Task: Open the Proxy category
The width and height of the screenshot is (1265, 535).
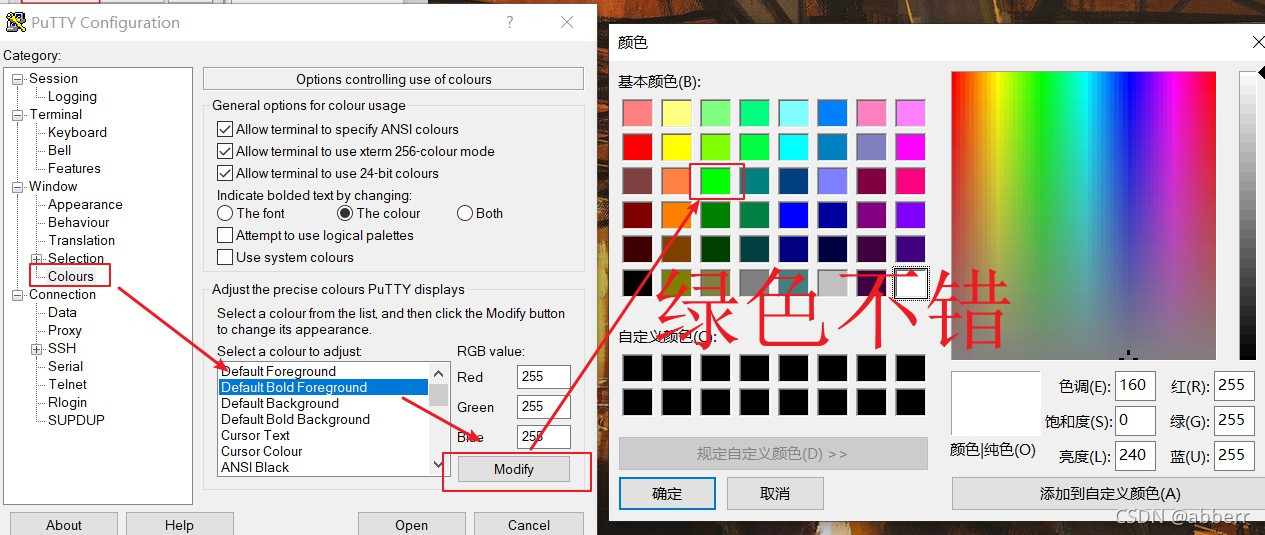Action: pyautogui.click(x=65, y=331)
